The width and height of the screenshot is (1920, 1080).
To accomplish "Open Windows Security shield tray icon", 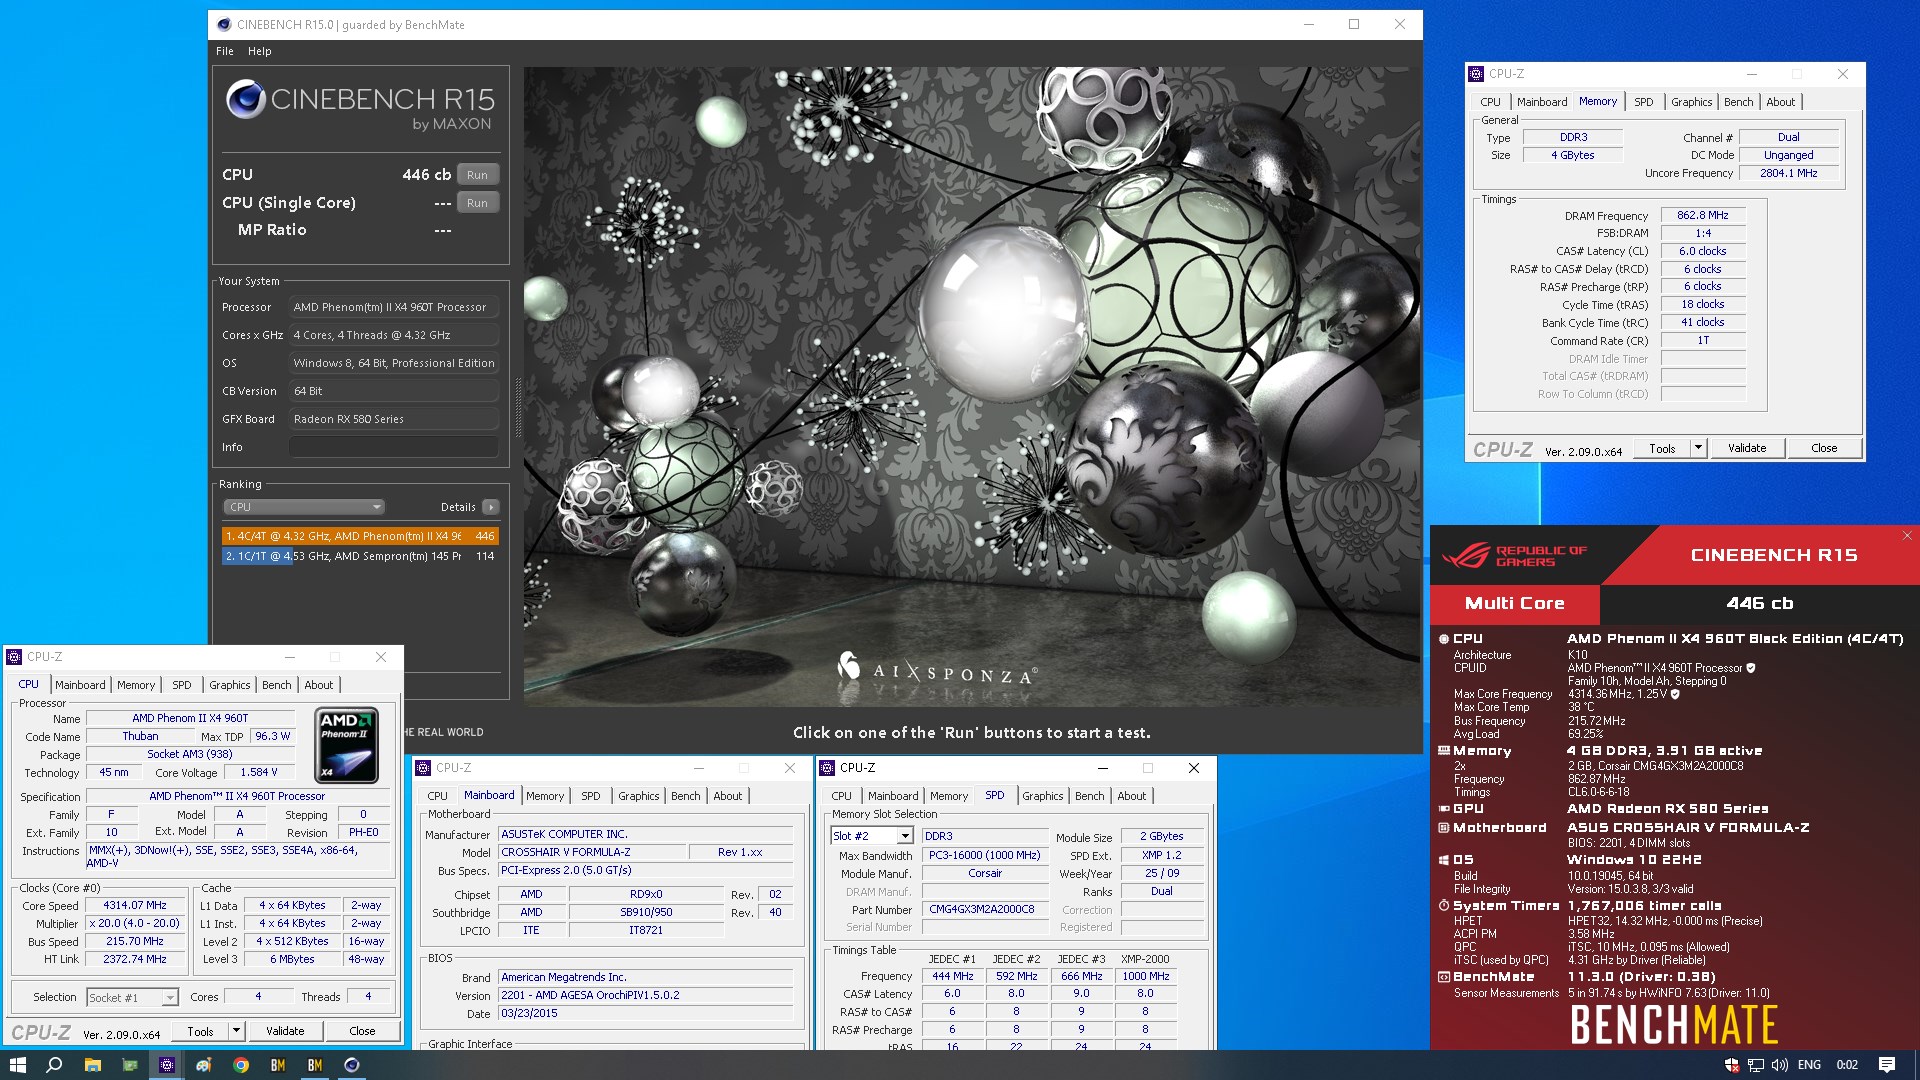I will (x=1731, y=1065).
